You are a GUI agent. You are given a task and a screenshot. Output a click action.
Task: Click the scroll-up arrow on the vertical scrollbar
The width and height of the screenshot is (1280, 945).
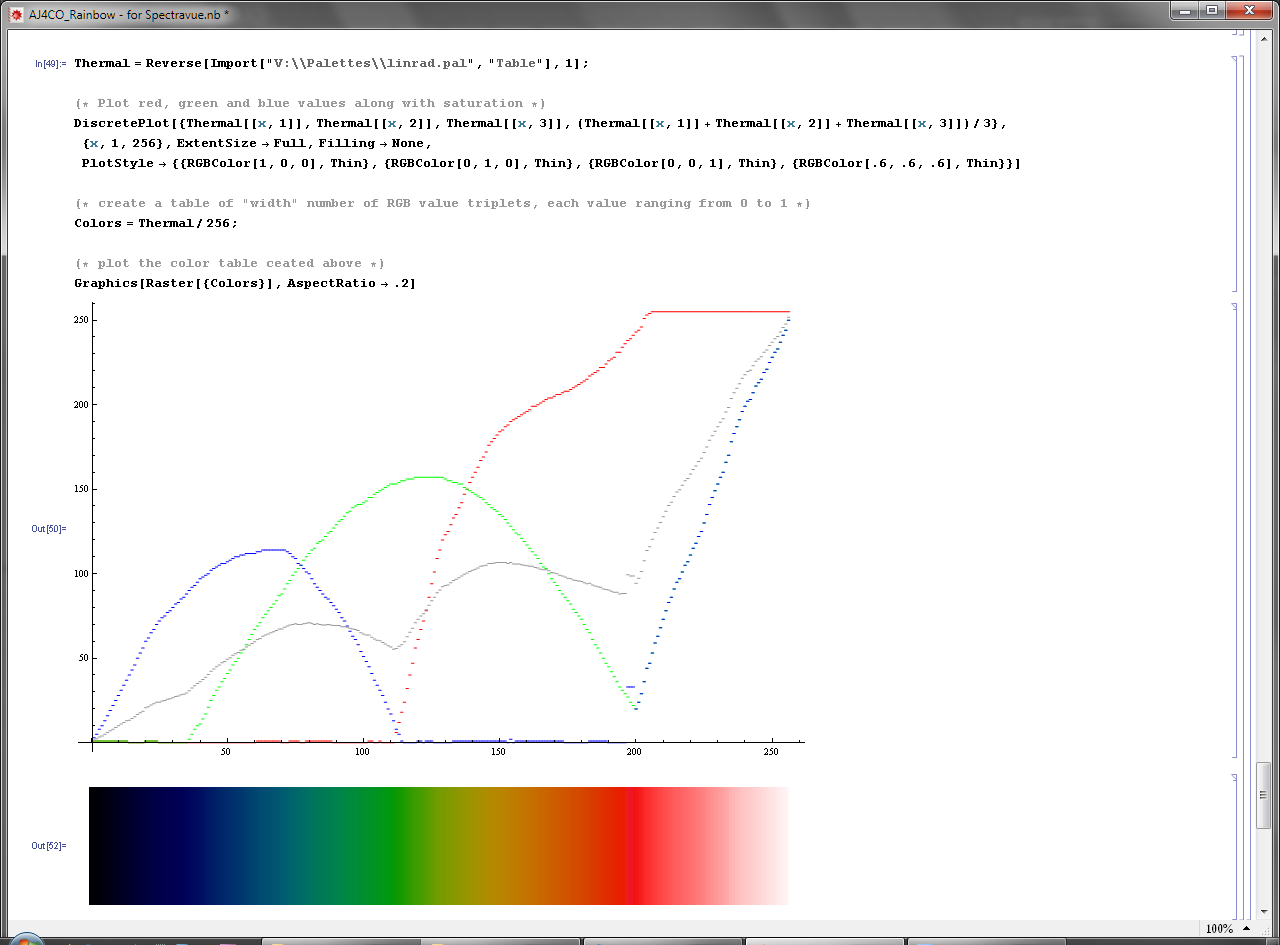point(1264,39)
